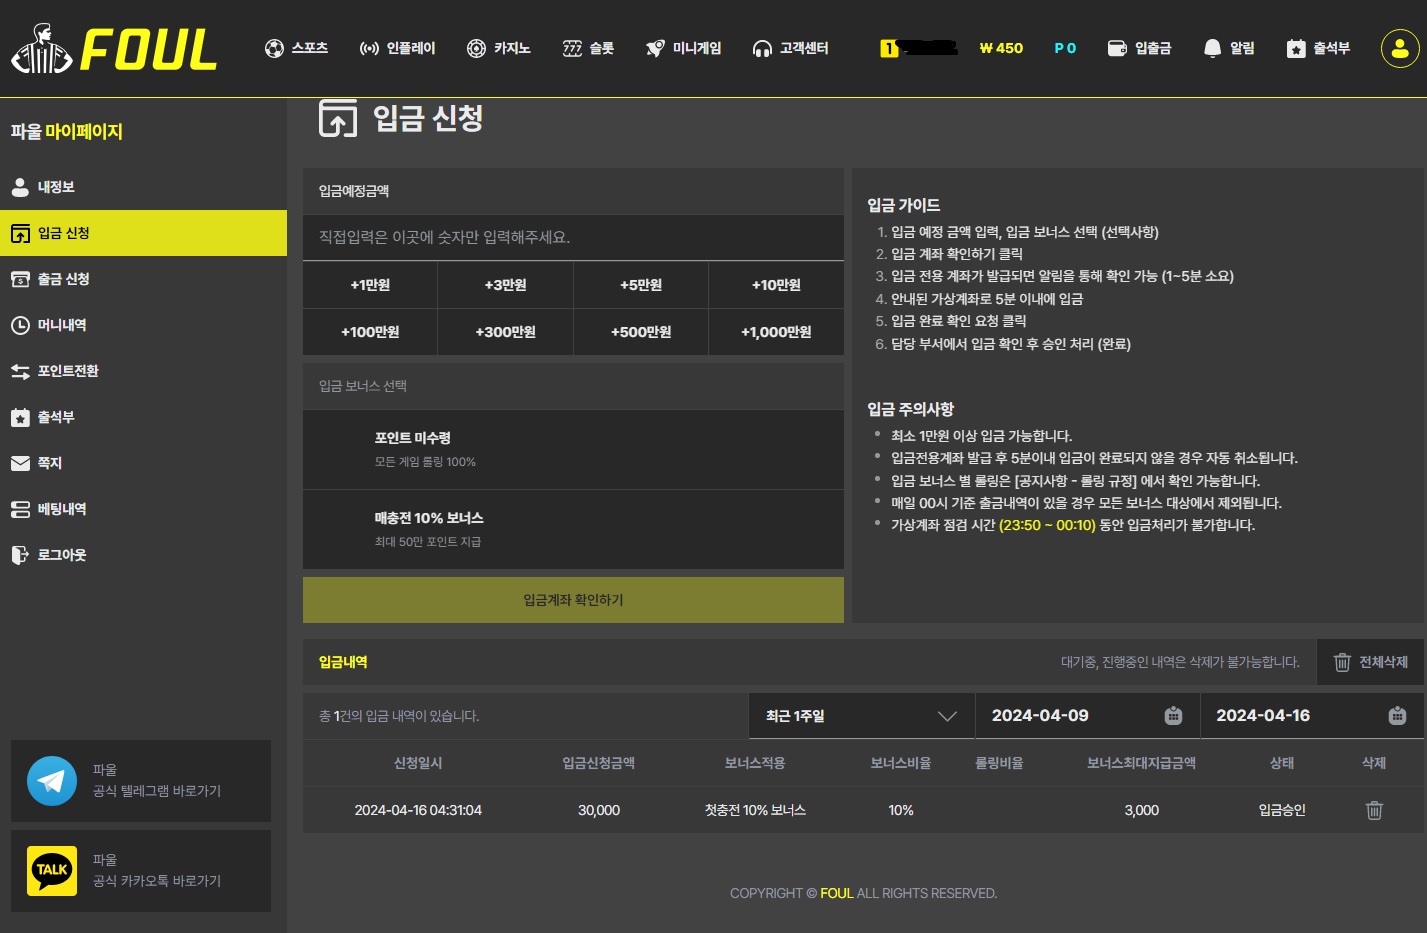The width and height of the screenshot is (1427, 933).
Task: Delete the 30,000 deposit row via trash icon
Action: pos(1374,810)
